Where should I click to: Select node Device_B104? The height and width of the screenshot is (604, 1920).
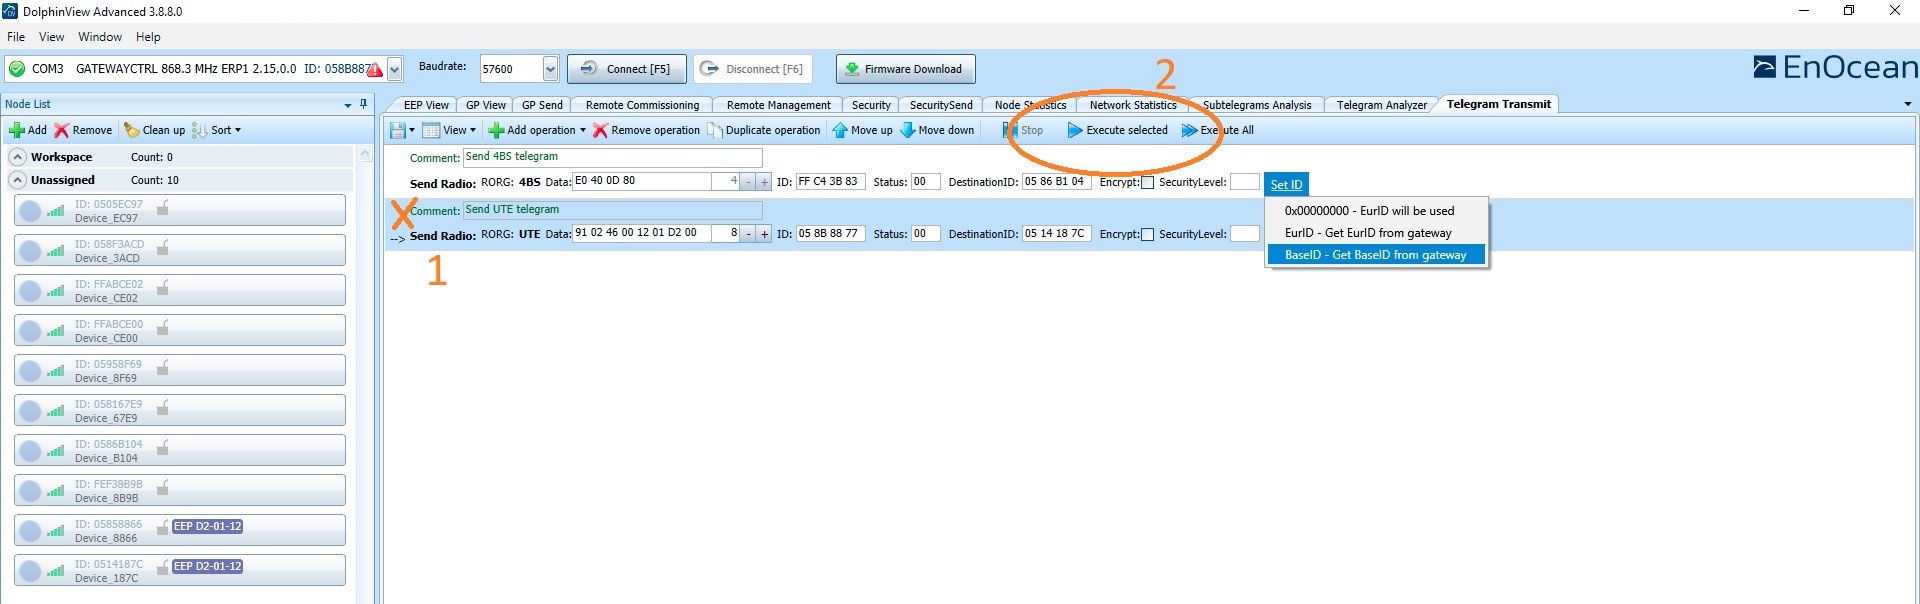(x=180, y=450)
